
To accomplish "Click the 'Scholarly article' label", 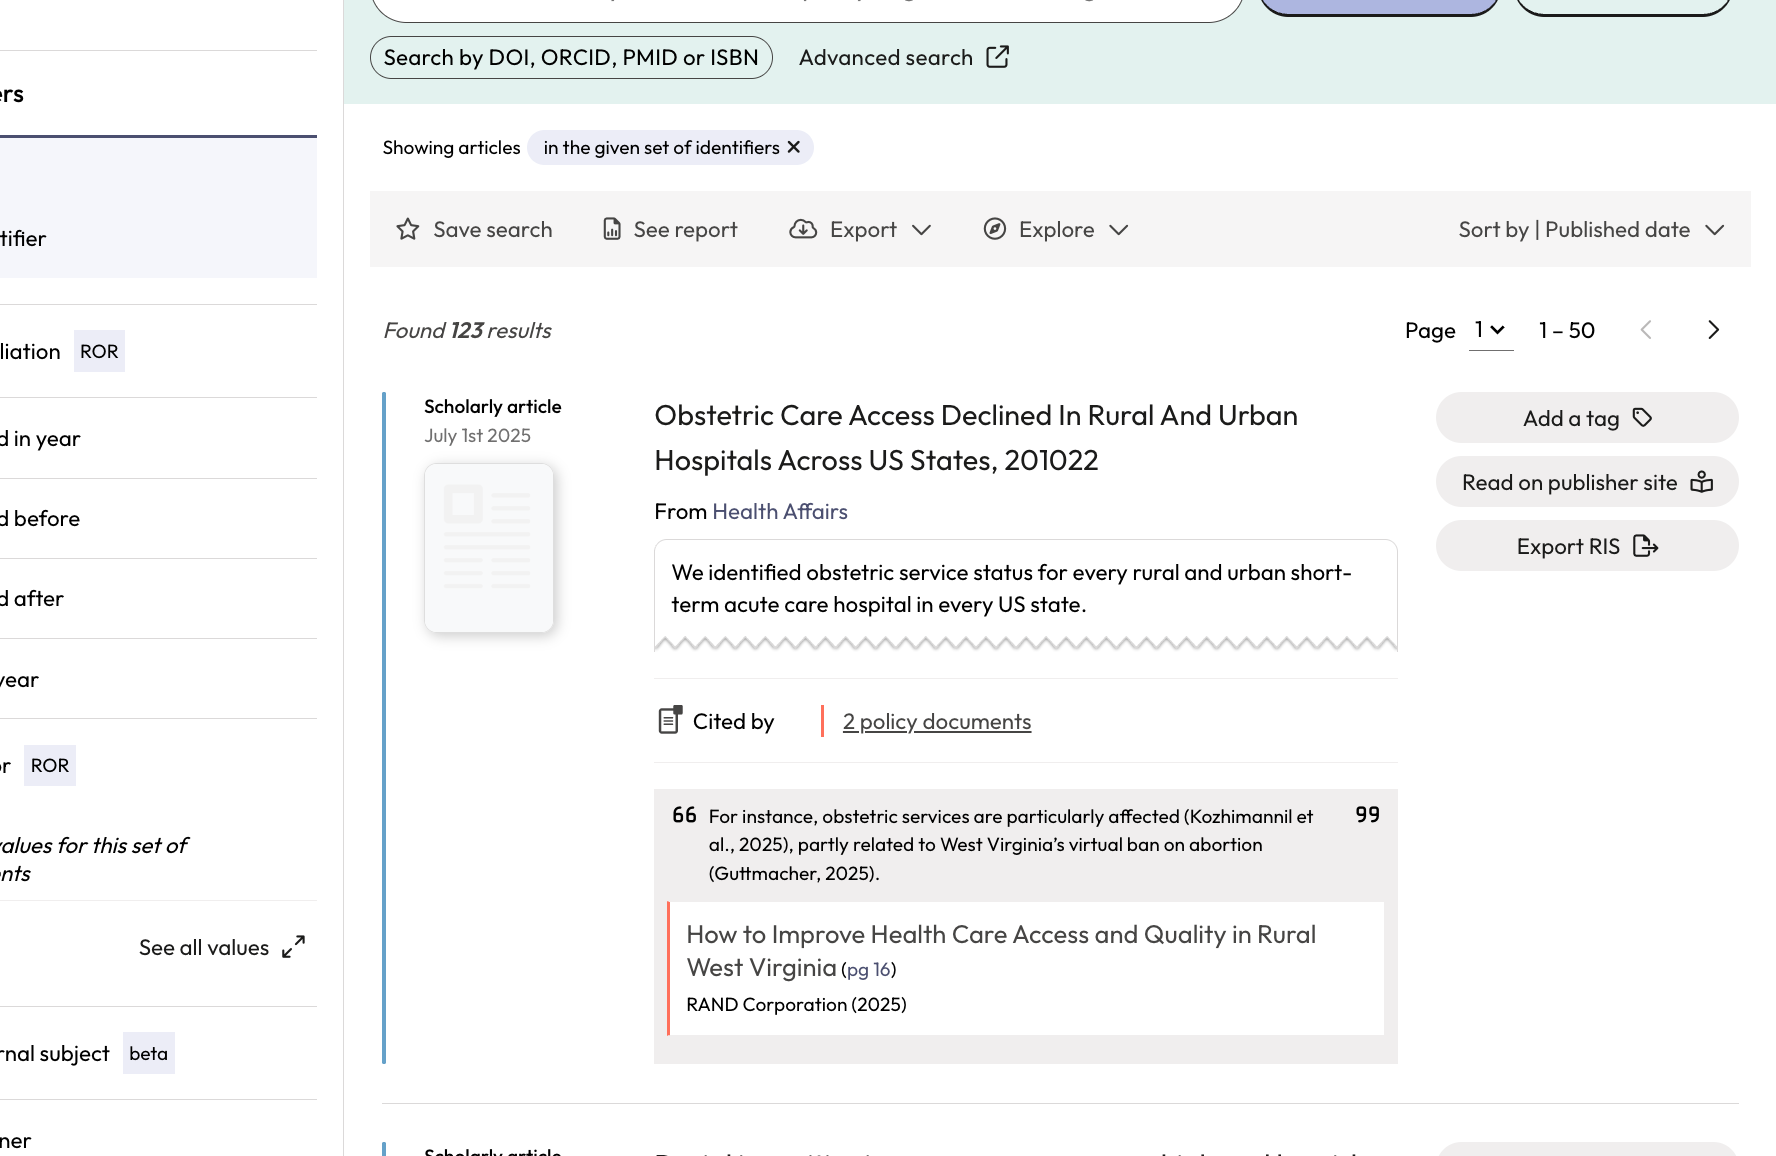I will tap(492, 406).
